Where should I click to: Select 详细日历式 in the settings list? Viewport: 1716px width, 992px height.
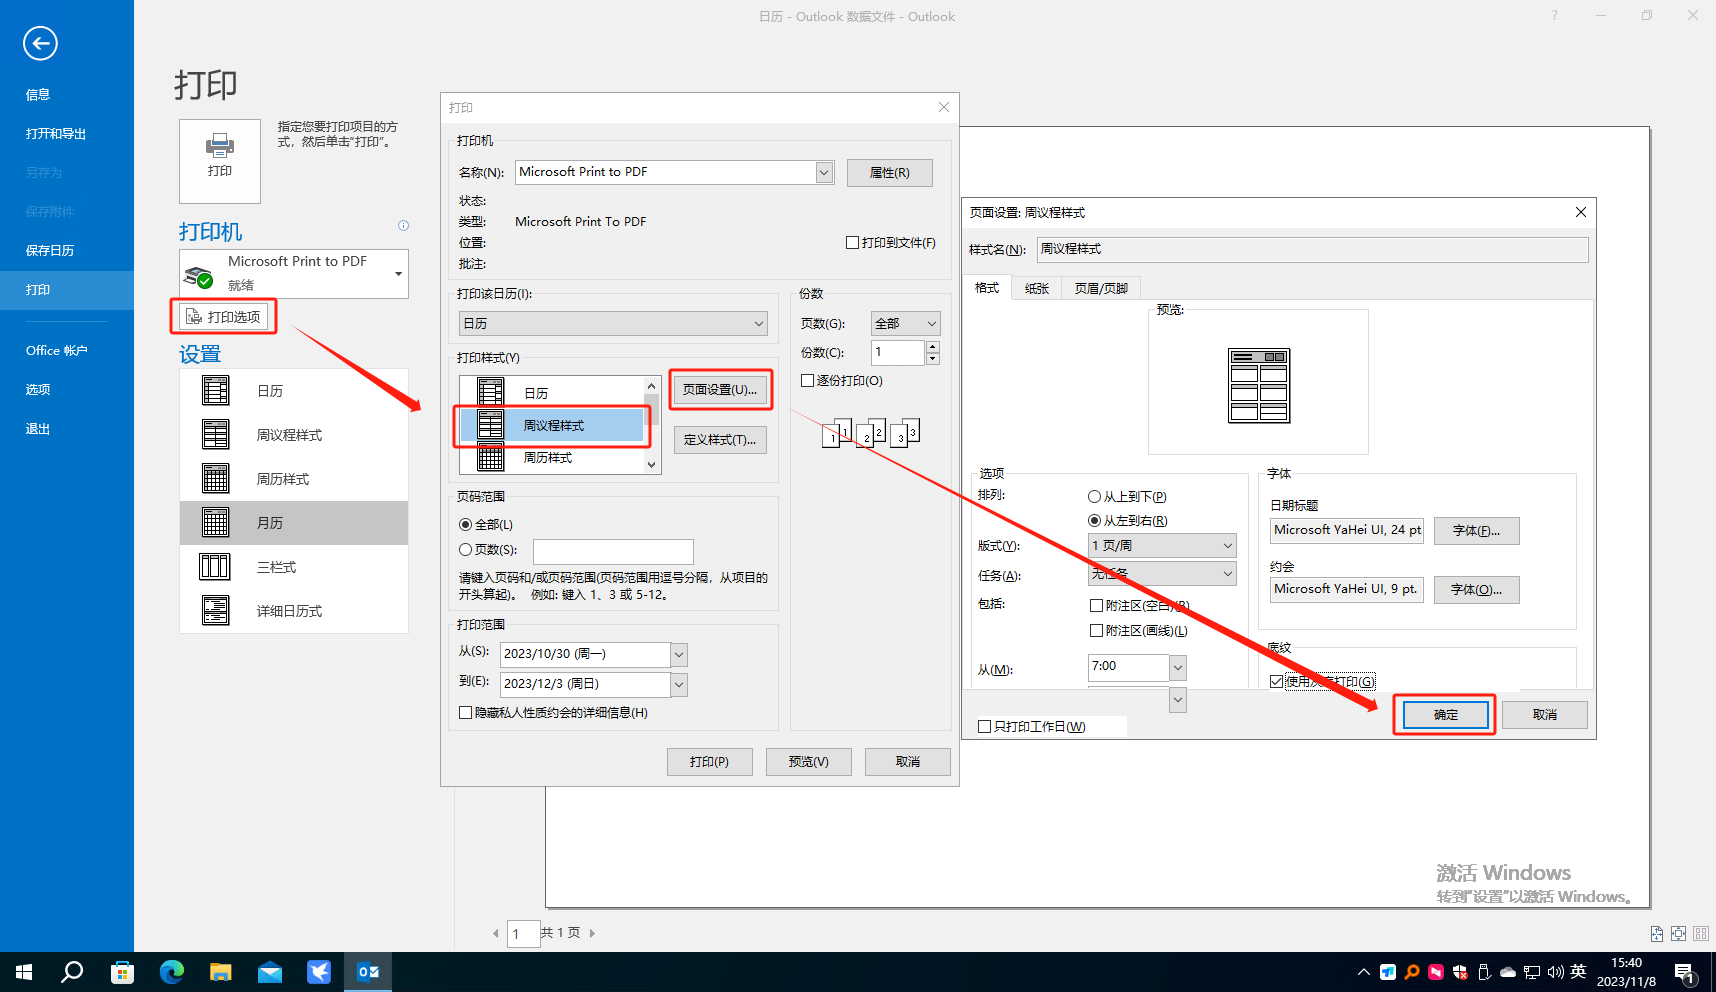[x=294, y=611]
